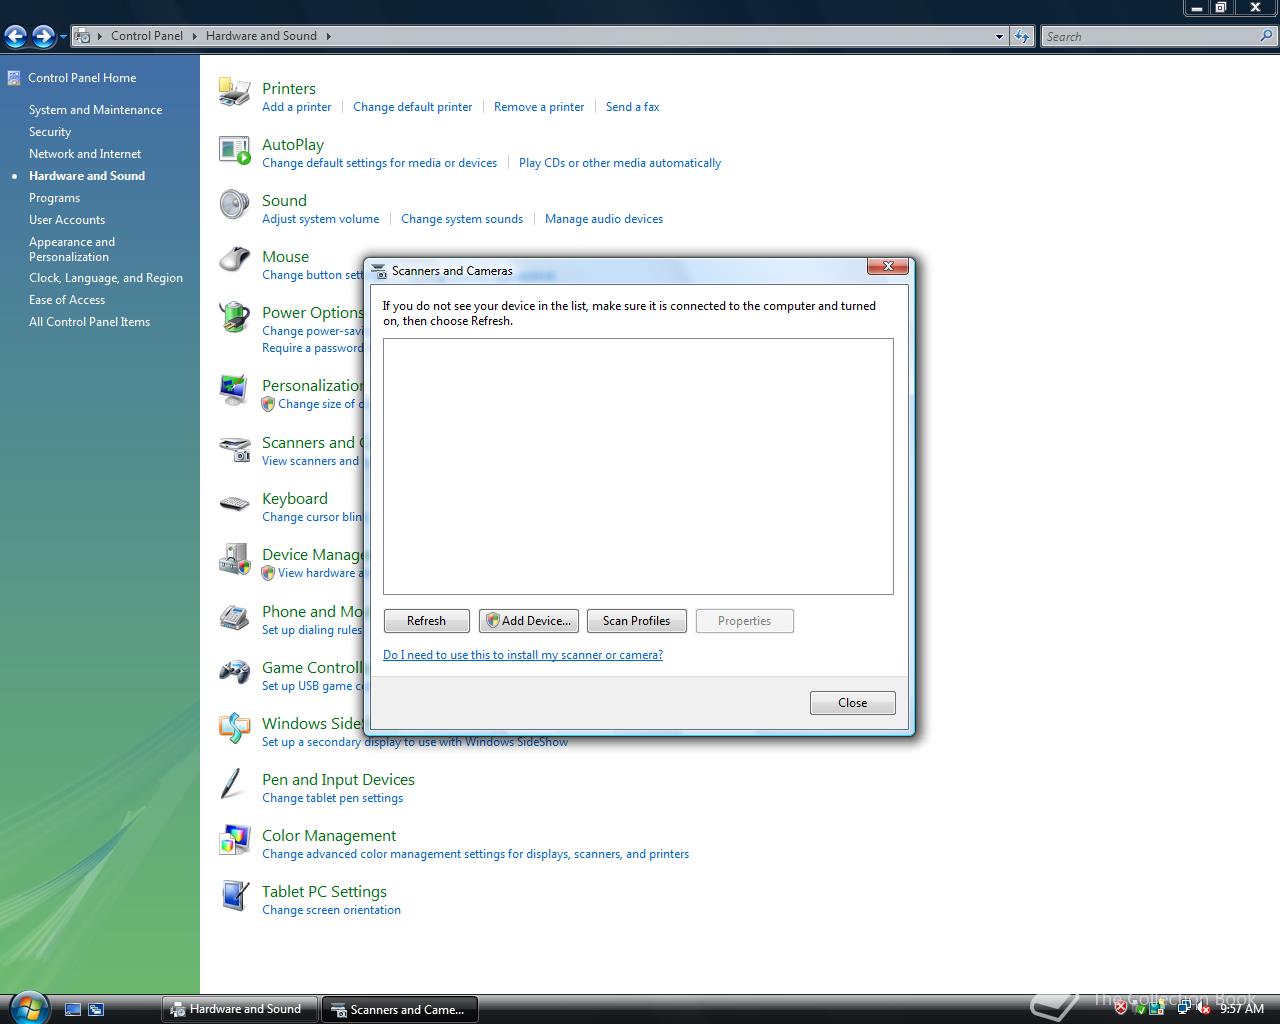
Task: Click the taskbar clock showing 9:57 AM
Action: [1242, 1008]
